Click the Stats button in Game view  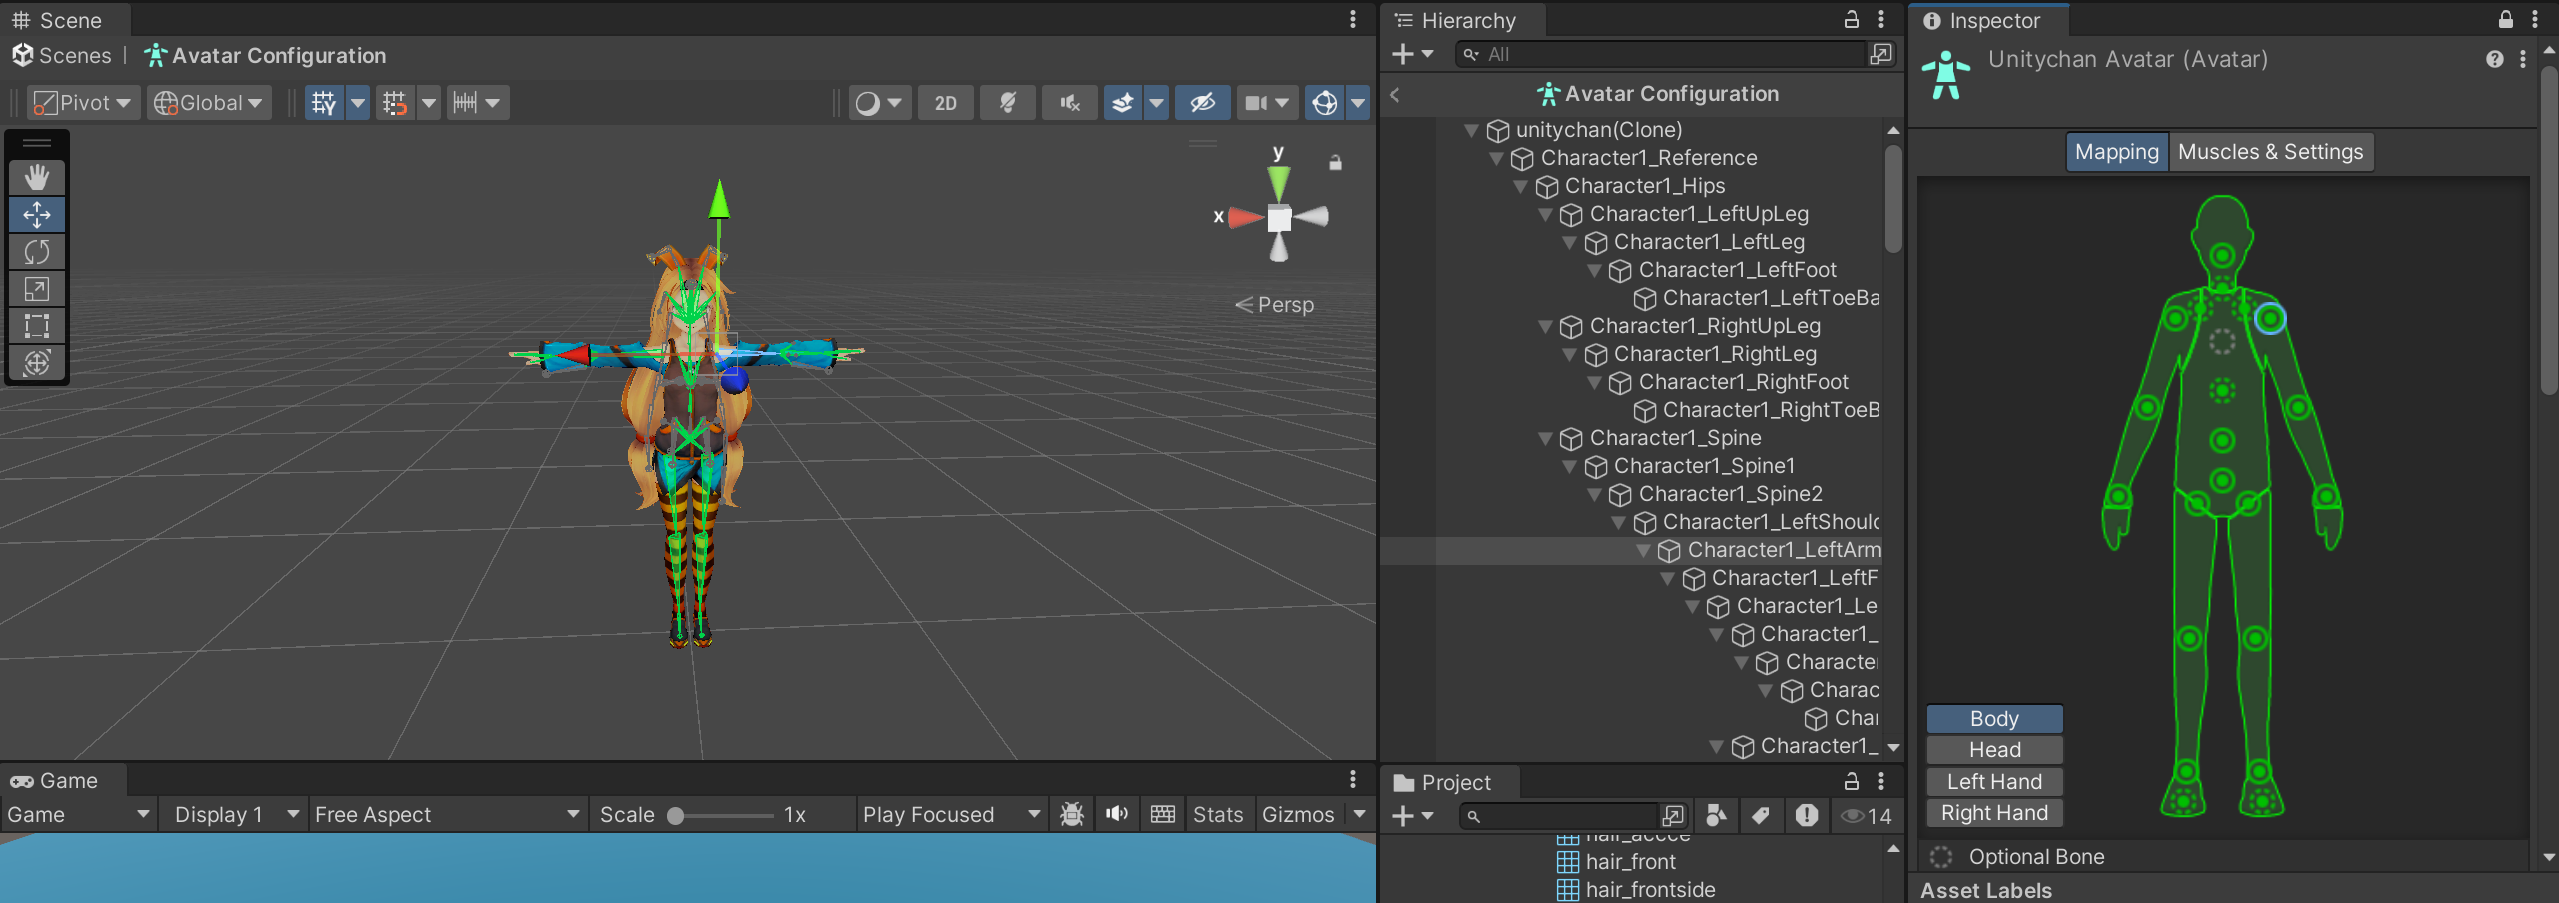[x=1217, y=814]
